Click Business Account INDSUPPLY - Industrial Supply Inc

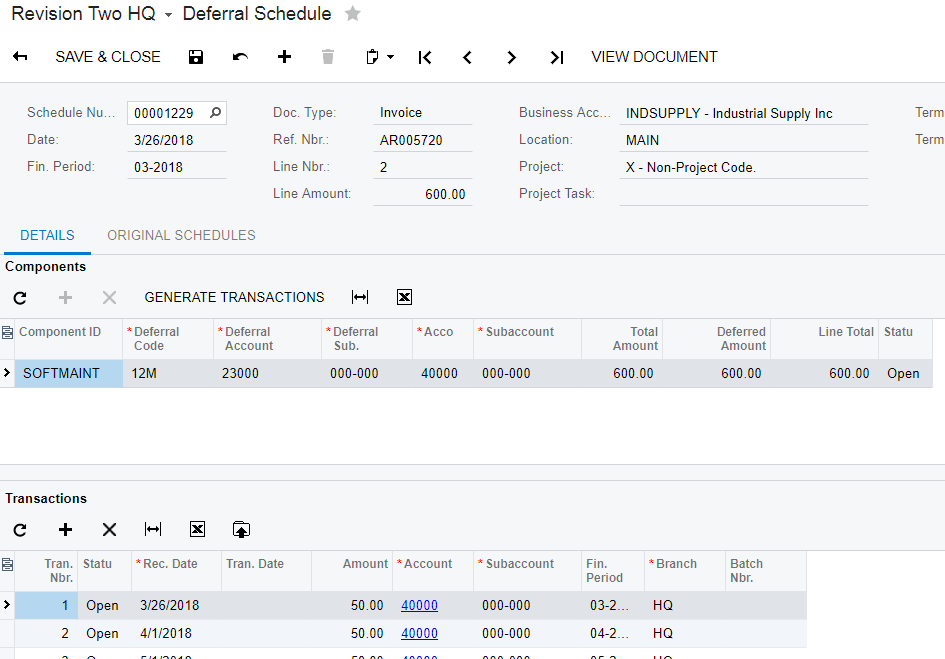[x=744, y=113]
